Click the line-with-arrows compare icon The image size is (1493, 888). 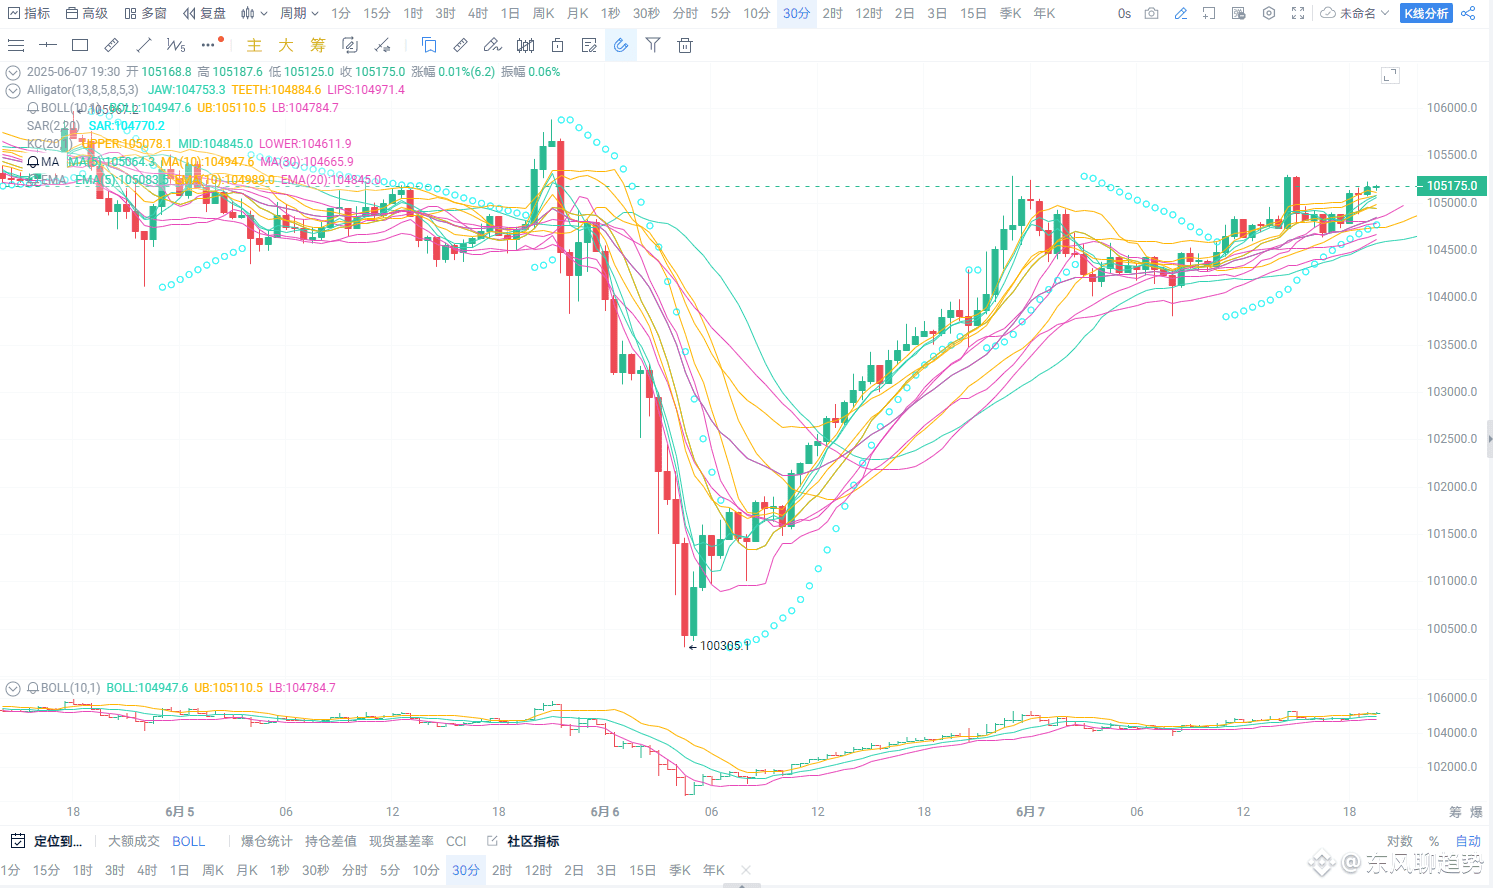pos(382,45)
